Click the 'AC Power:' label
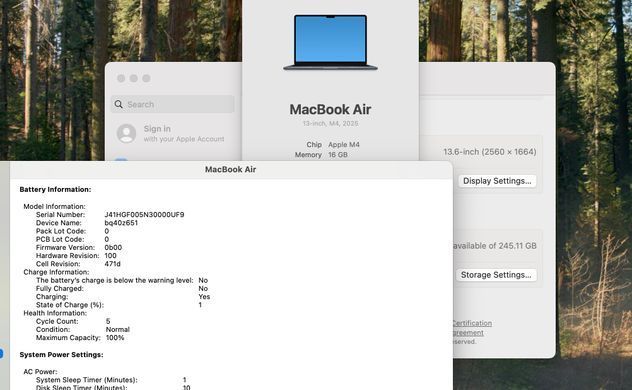The image size is (632, 390). pos(40,371)
